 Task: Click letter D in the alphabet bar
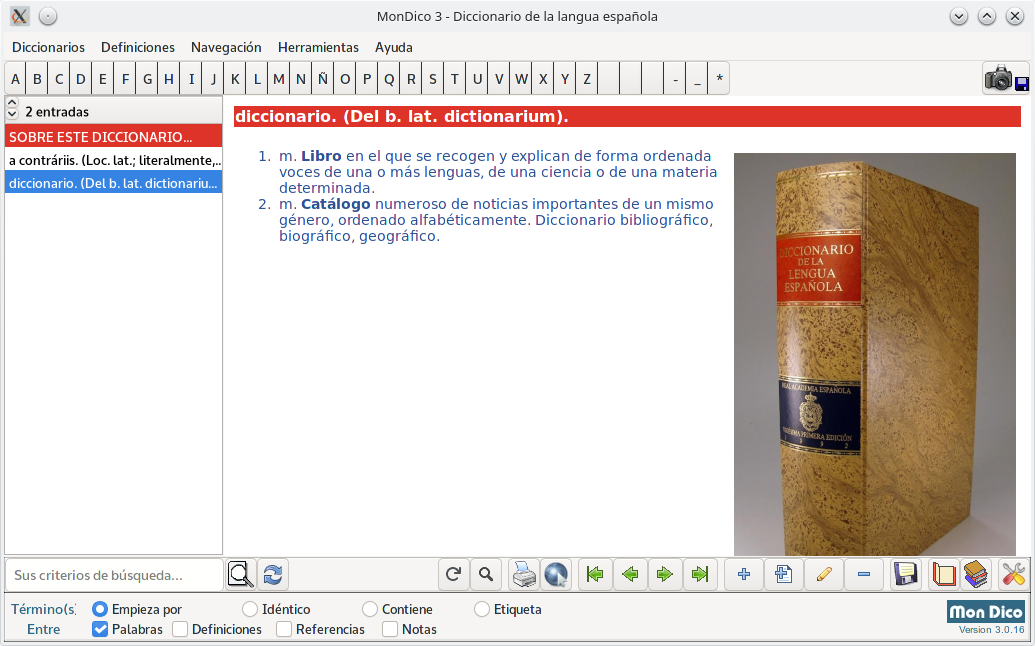pos(81,79)
